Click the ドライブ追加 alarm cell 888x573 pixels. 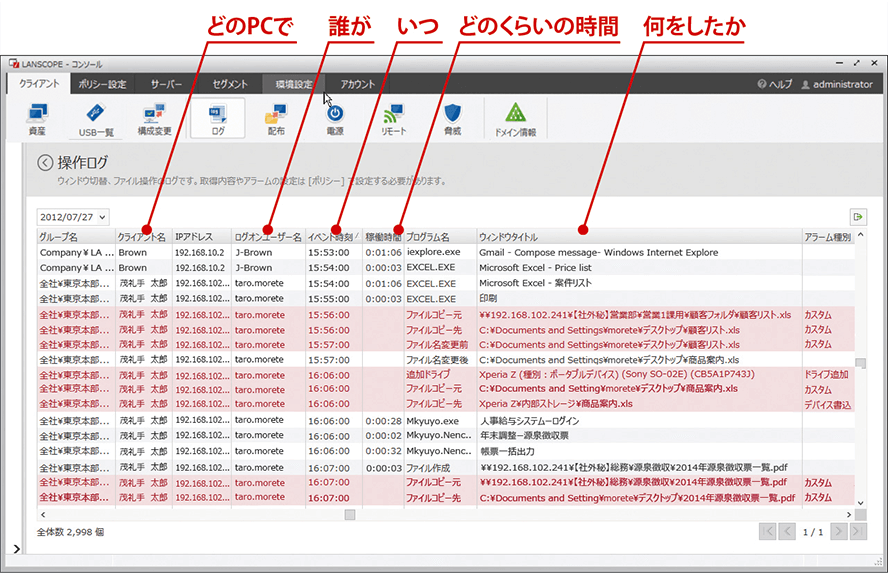click(827, 375)
